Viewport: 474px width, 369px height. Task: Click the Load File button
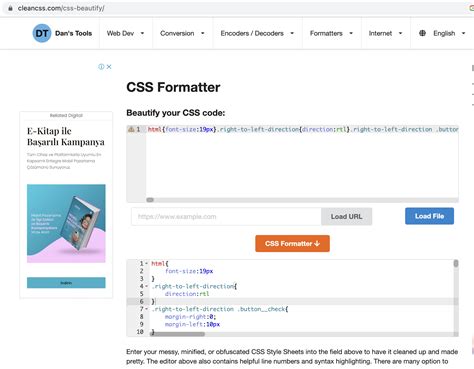click(x=429, y=216)
